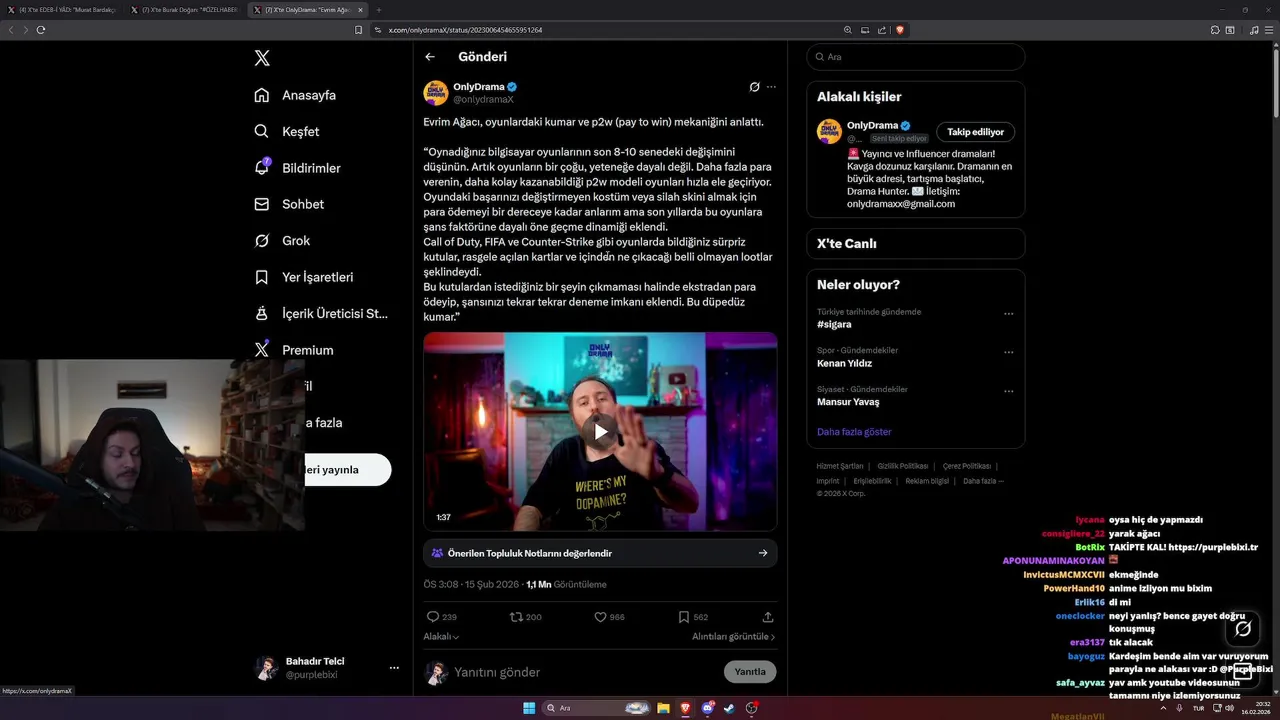
Task: Switch to the Burak Doğan browser tab
Action: point(188,9)
